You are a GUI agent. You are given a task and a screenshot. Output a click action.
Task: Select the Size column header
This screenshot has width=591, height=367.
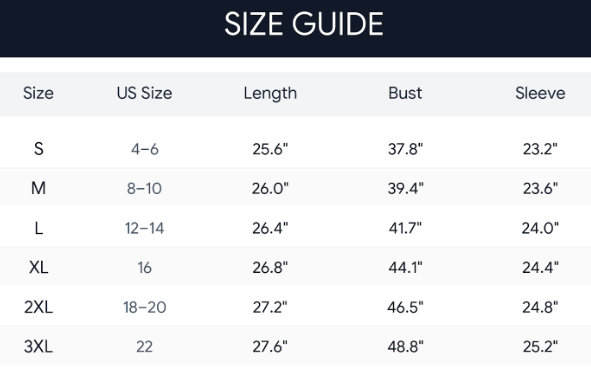[38, 93]
